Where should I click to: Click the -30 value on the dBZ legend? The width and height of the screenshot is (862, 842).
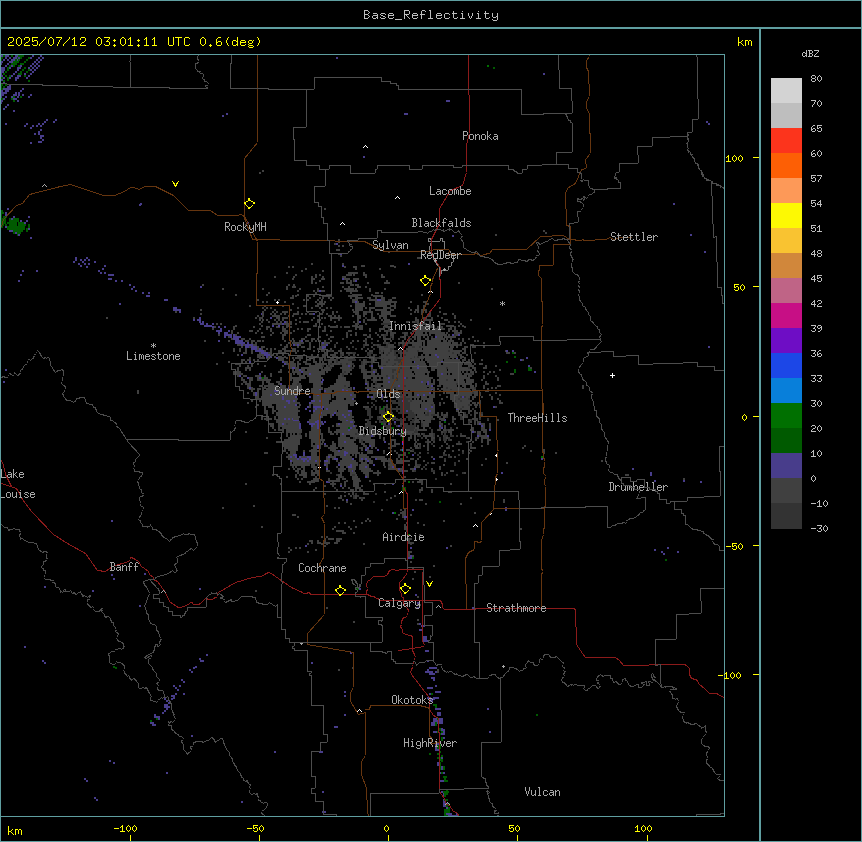pyautogui.click(x=819, y=528)
